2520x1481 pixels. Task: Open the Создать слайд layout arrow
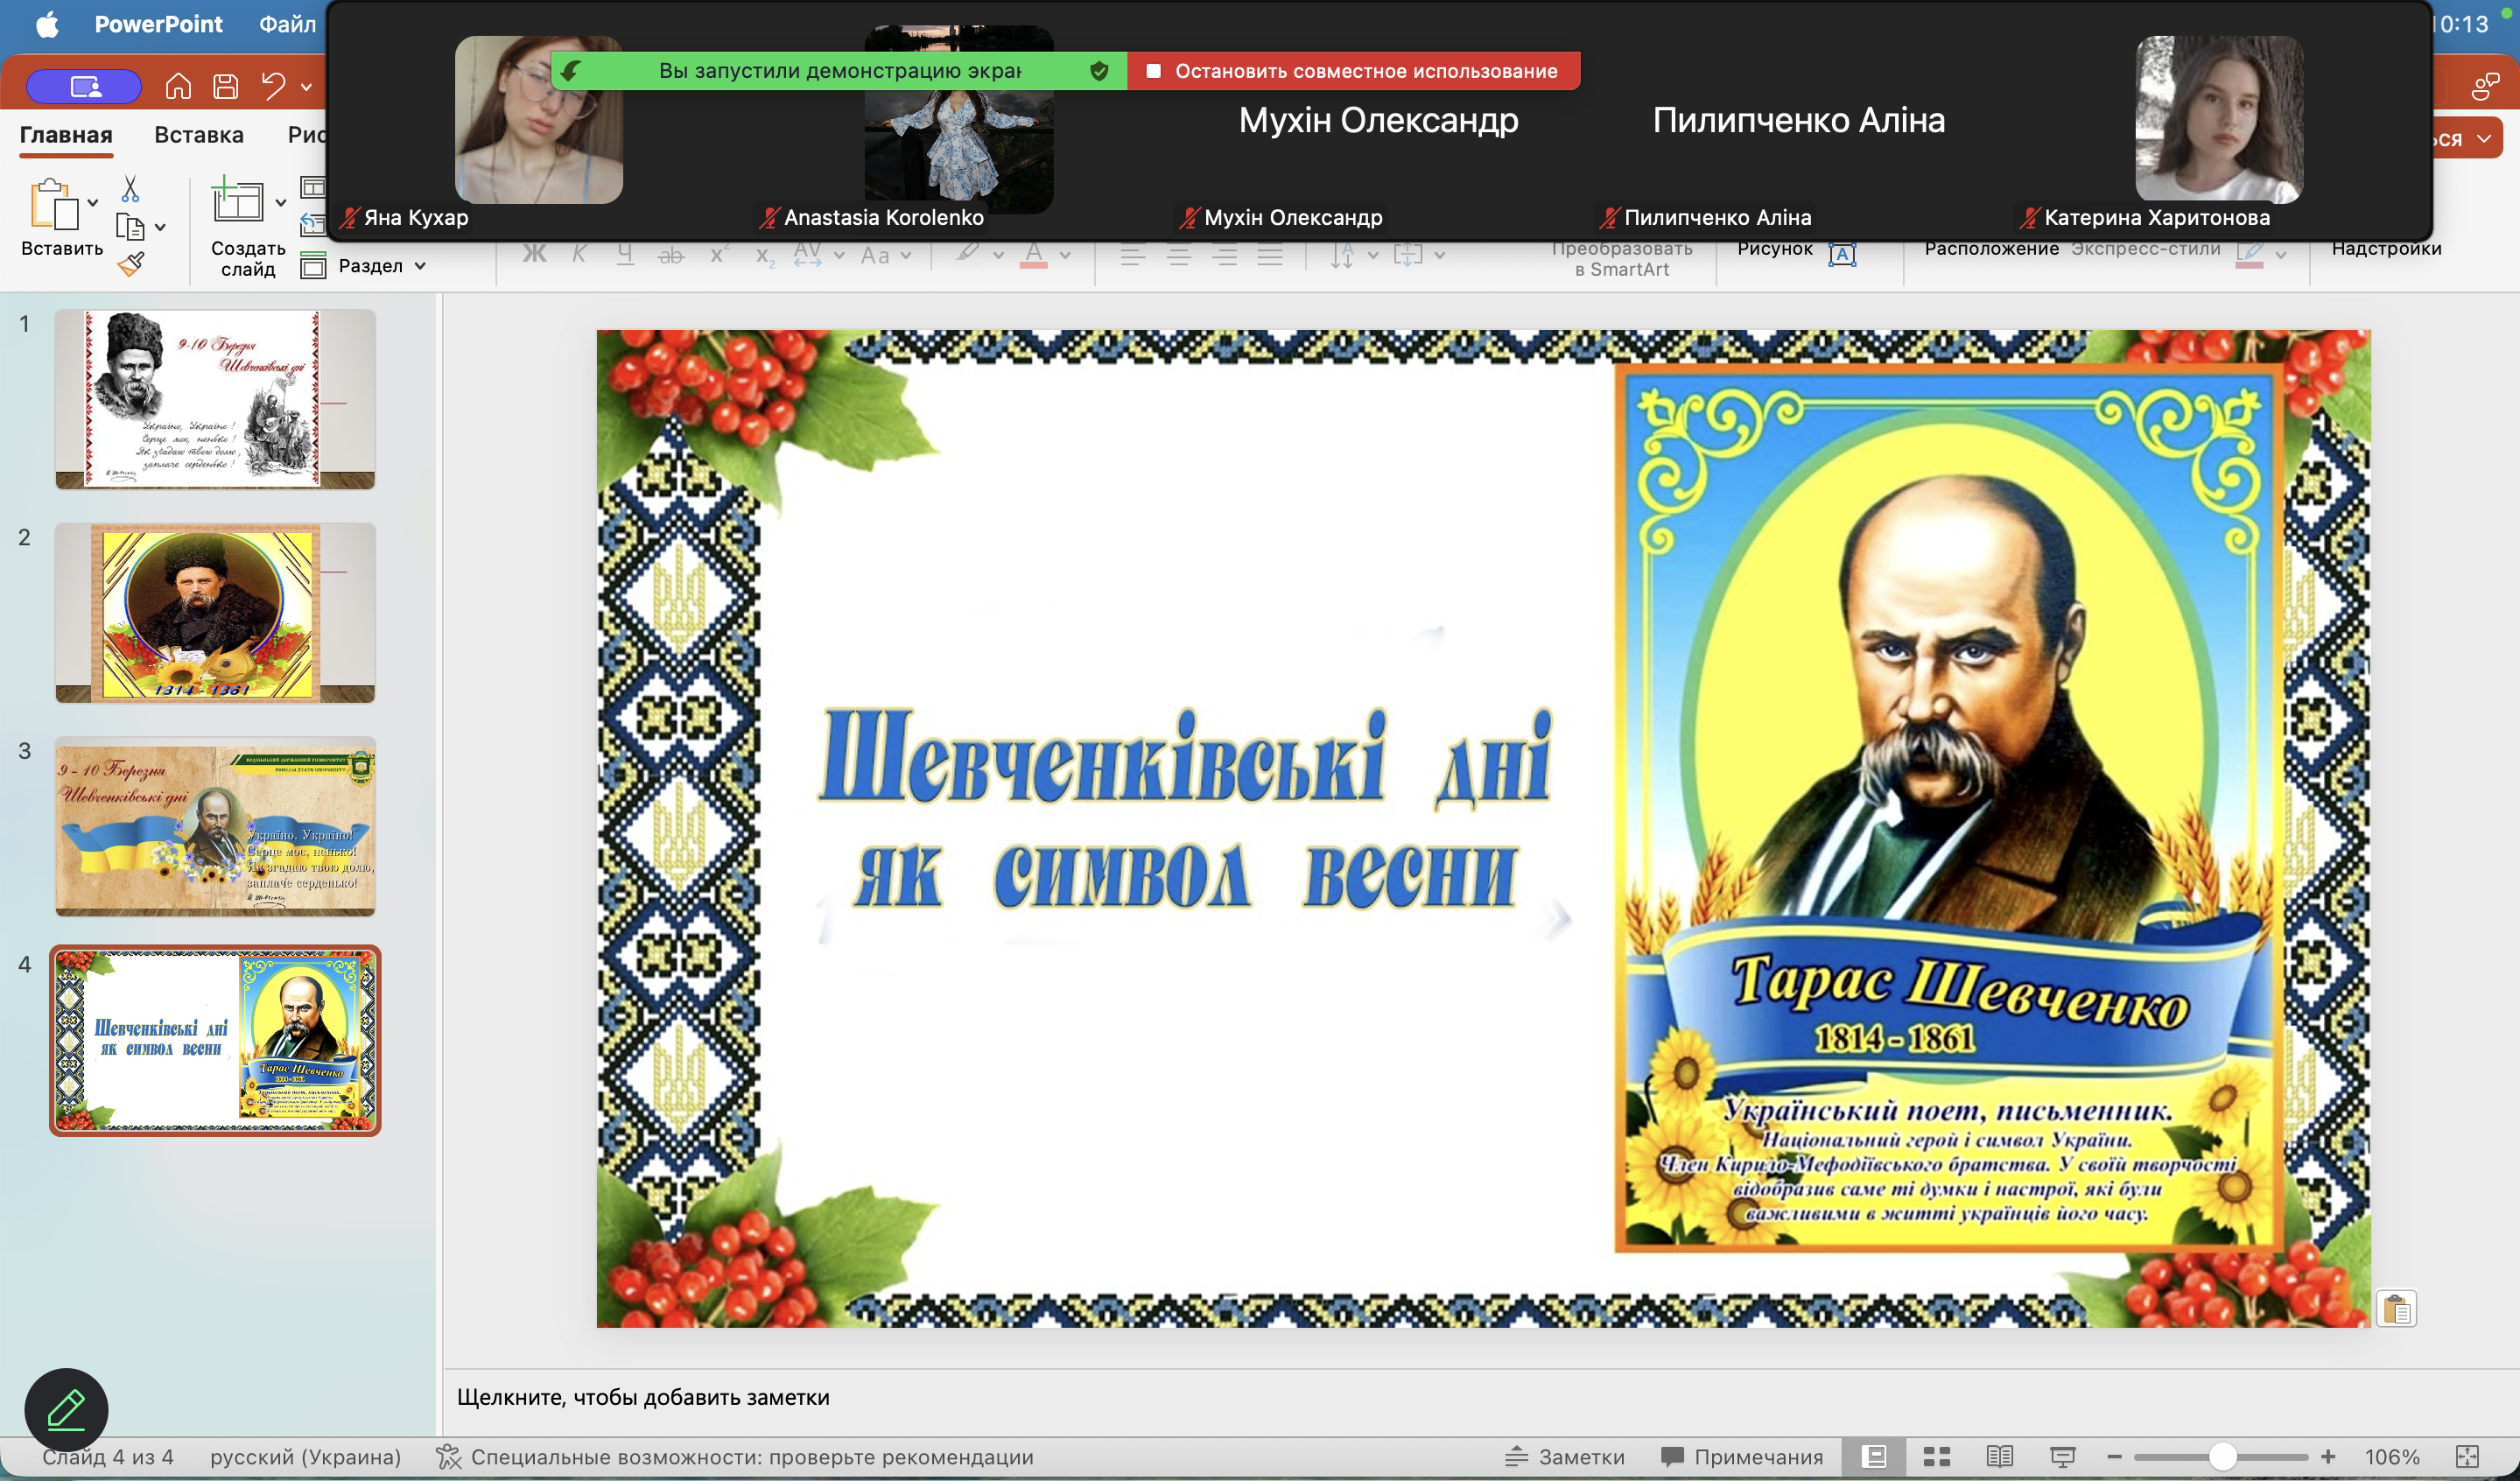tap(281, 203)
